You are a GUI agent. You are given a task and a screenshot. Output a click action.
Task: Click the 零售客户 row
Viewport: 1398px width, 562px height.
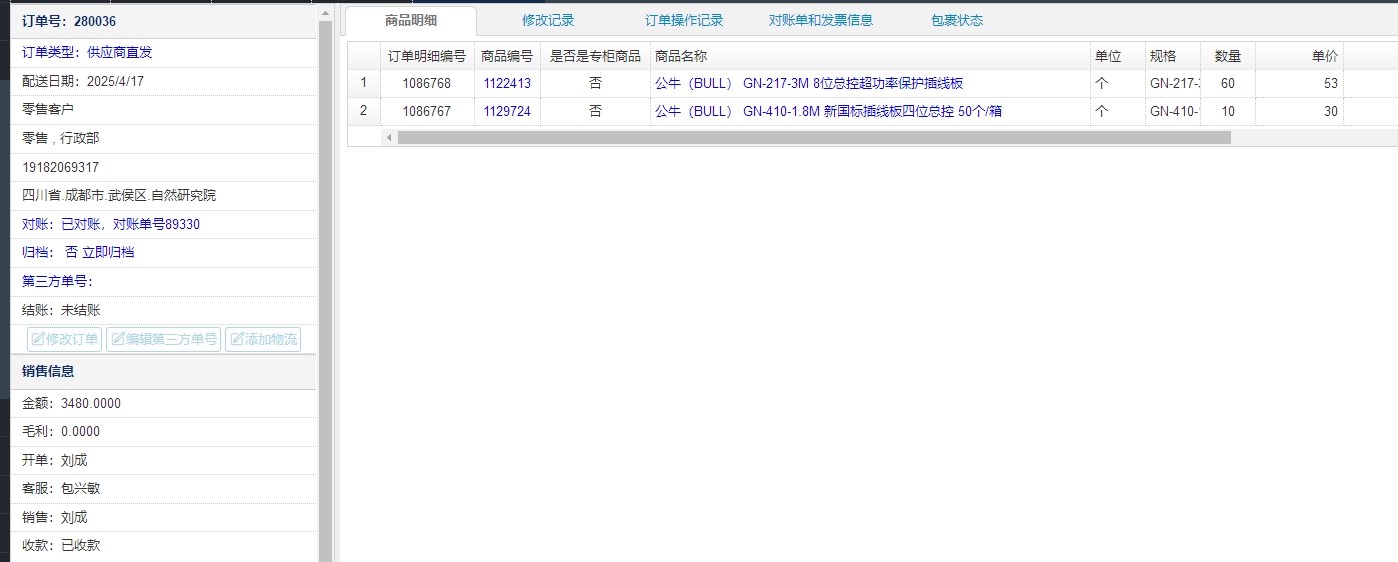(x=164, y=109)
